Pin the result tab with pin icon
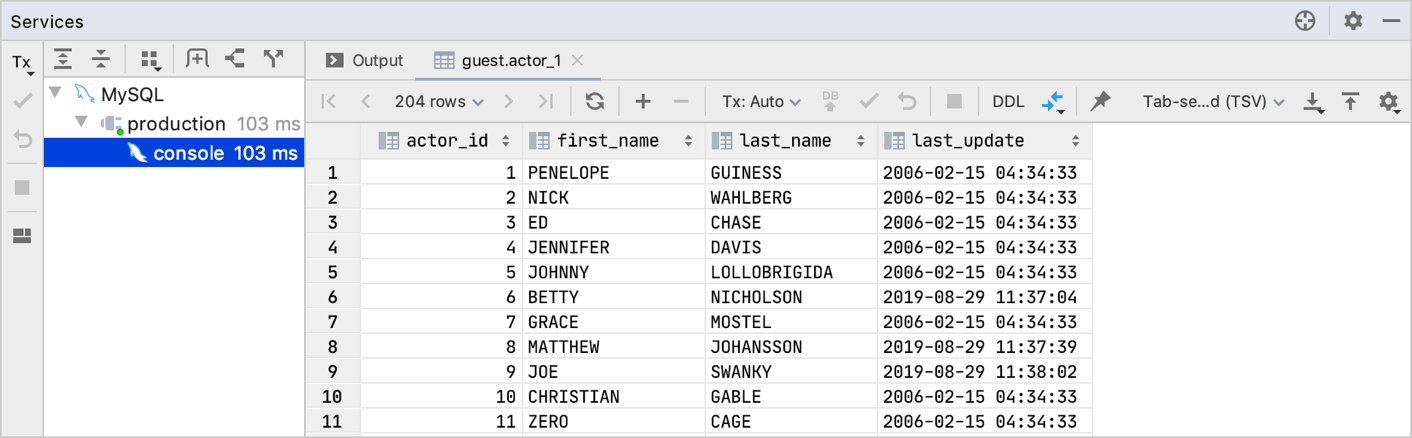The image size is (1412, 438). click(1101, 101)
